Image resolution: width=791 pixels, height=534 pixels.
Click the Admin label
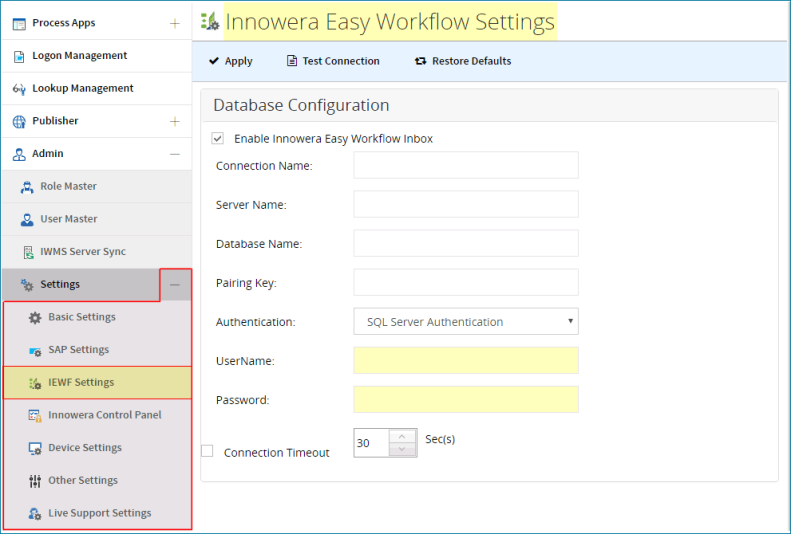[48, 154]
